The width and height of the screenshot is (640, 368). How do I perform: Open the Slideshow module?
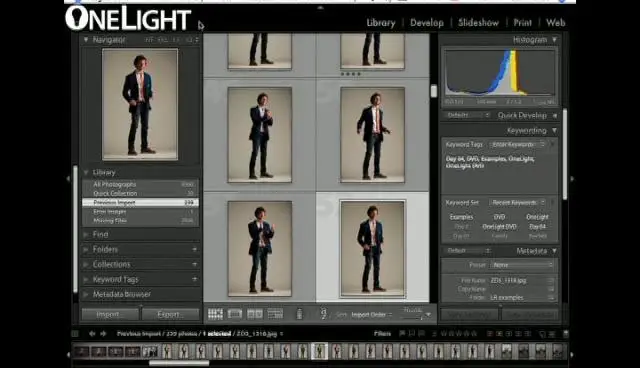click(478, 23)
